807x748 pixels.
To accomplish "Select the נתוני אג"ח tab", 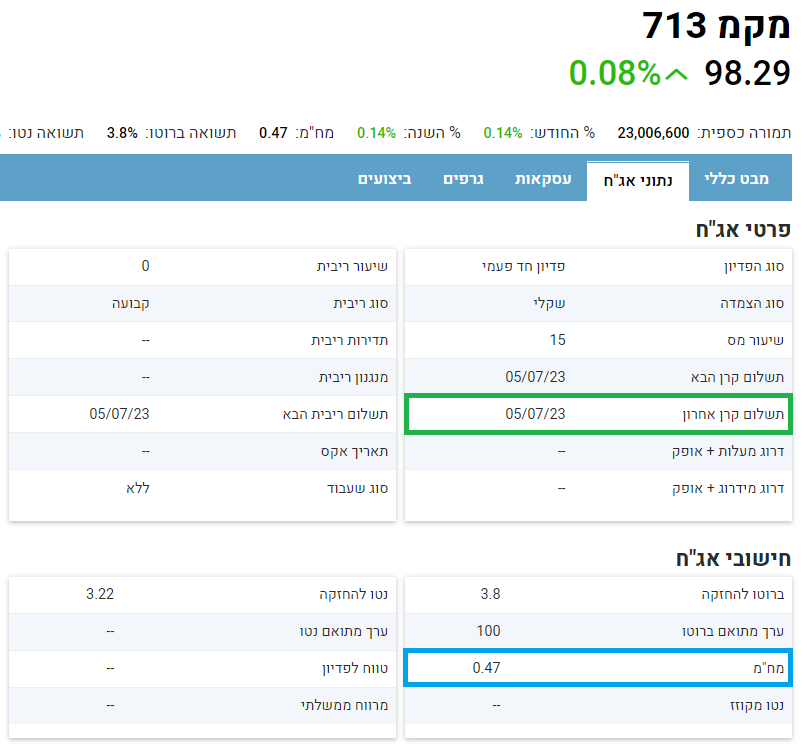I will 638,180.
